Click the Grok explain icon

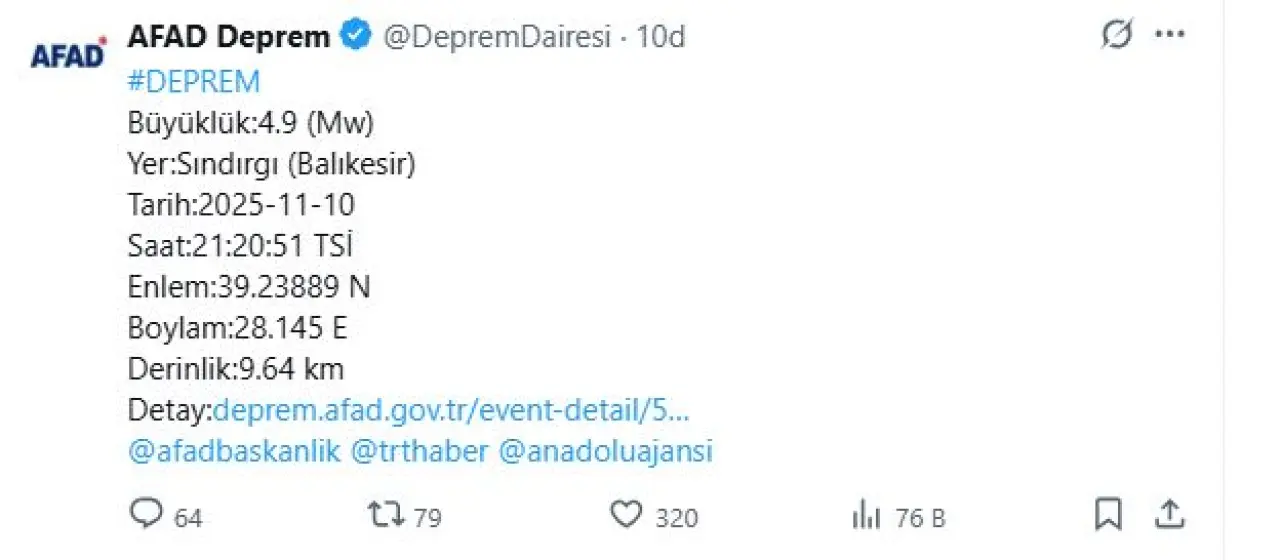pos(1116,36)
